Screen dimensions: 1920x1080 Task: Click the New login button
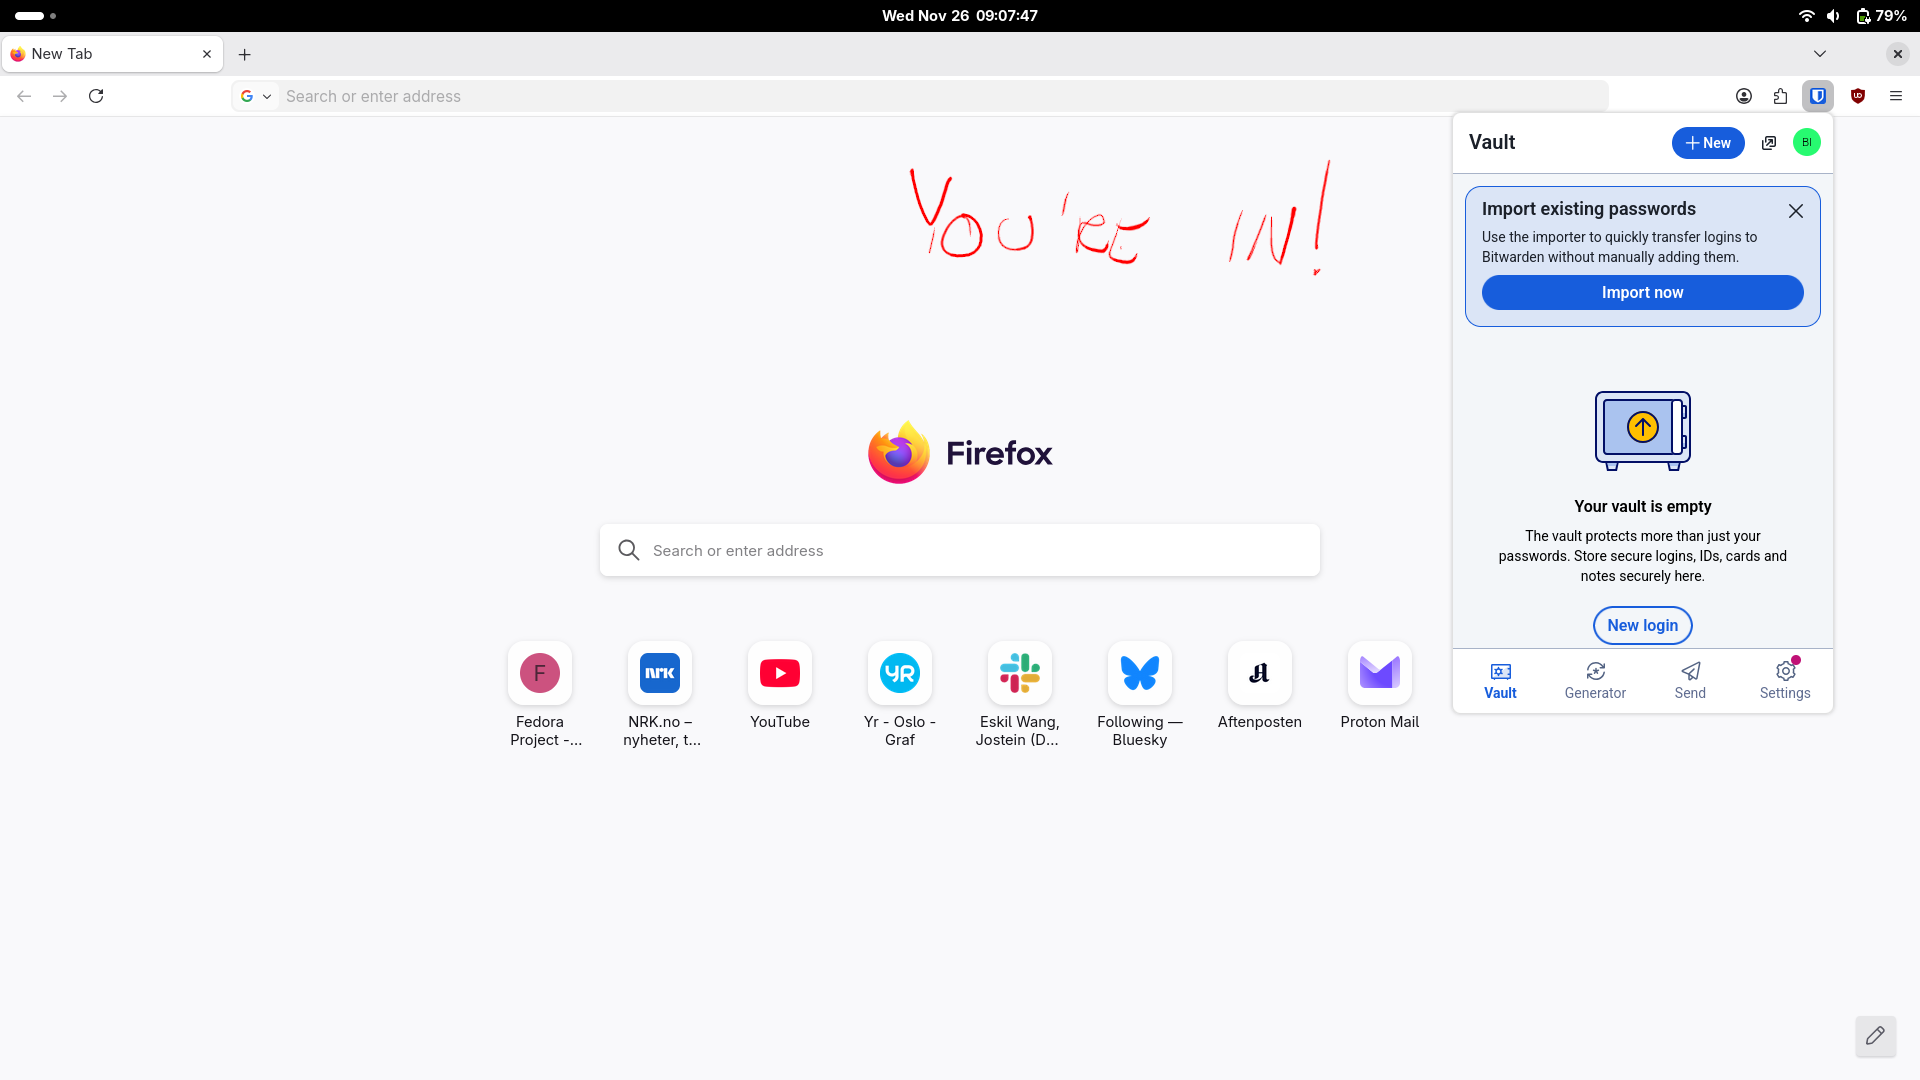(x=1642, y=625)
